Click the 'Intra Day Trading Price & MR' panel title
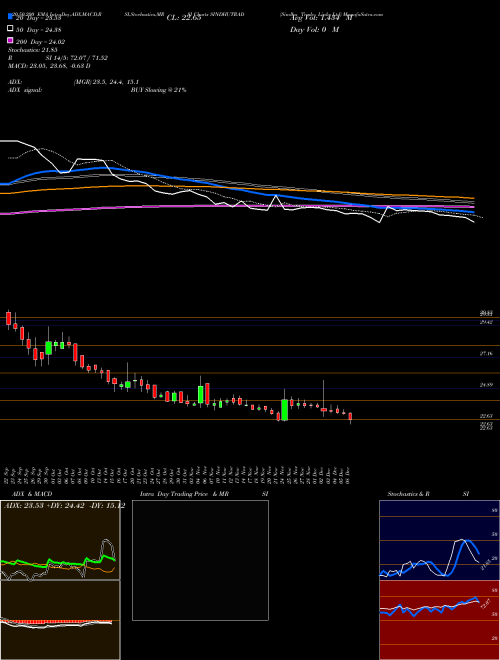The image size is (500, 660). [x=184, y=494]
